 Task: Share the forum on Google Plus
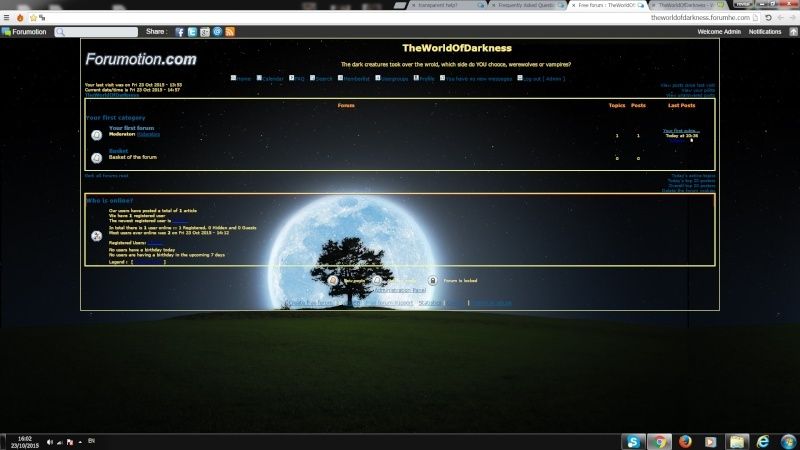point(205,32)
